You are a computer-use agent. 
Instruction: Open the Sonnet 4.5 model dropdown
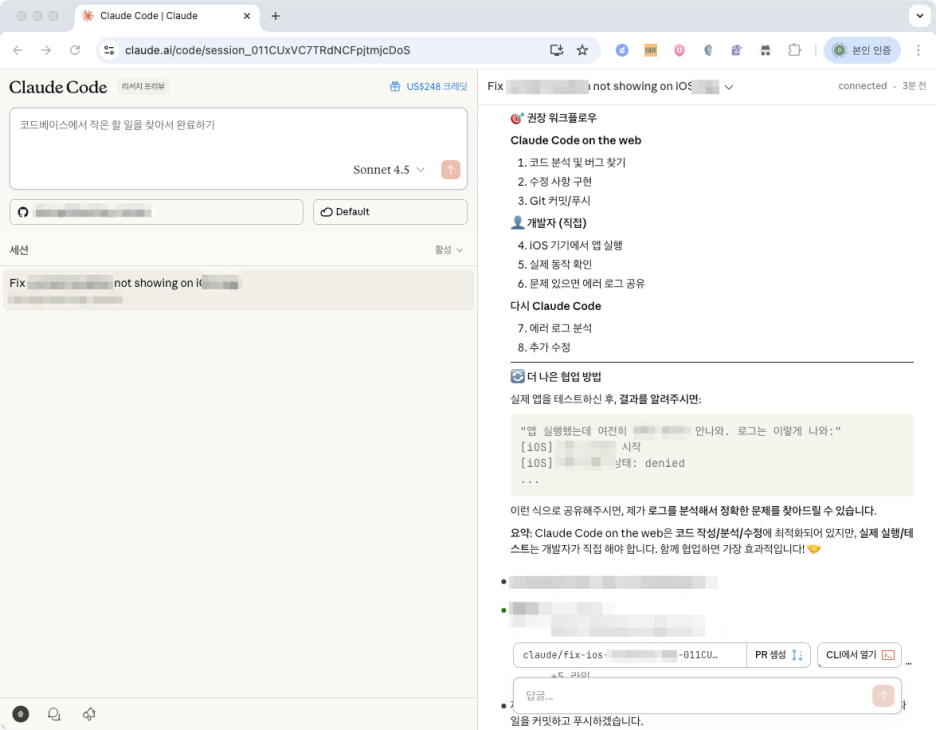(x=389, y=170)
